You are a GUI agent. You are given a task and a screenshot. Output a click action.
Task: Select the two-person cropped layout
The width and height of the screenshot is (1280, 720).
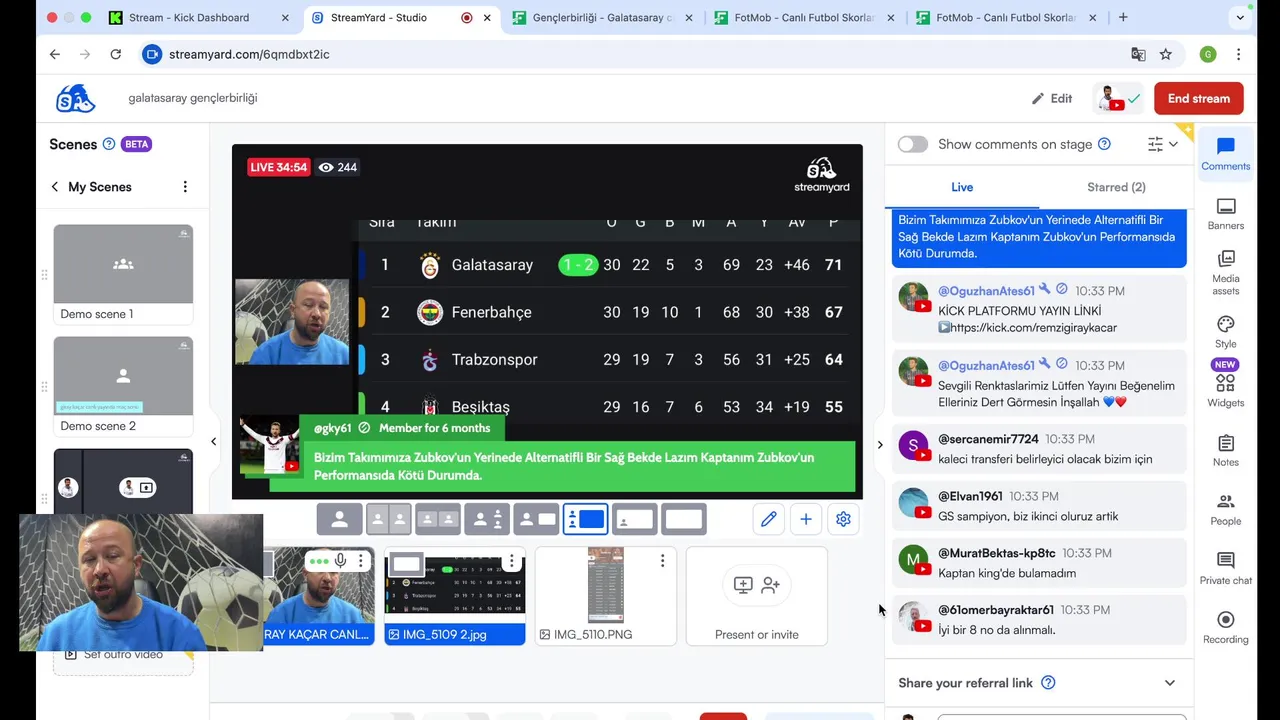389,519
